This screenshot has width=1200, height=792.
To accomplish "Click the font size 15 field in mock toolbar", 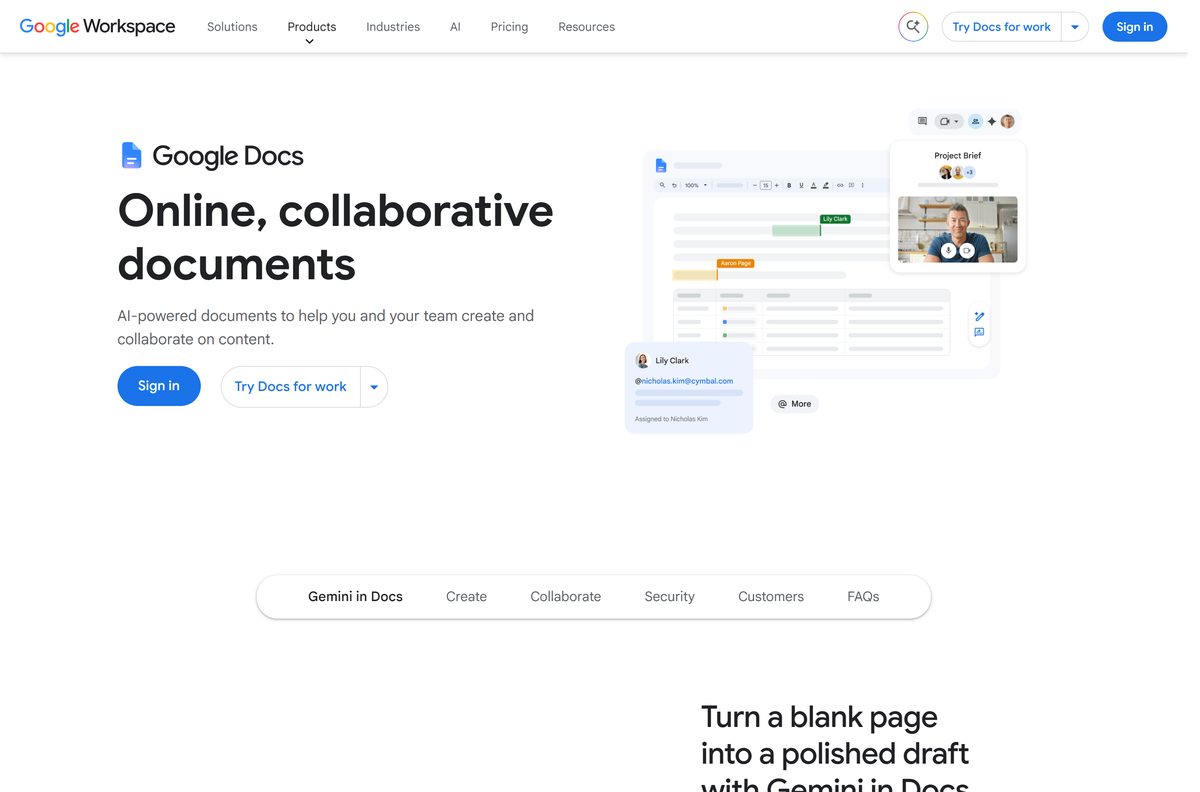I will 765,185.
